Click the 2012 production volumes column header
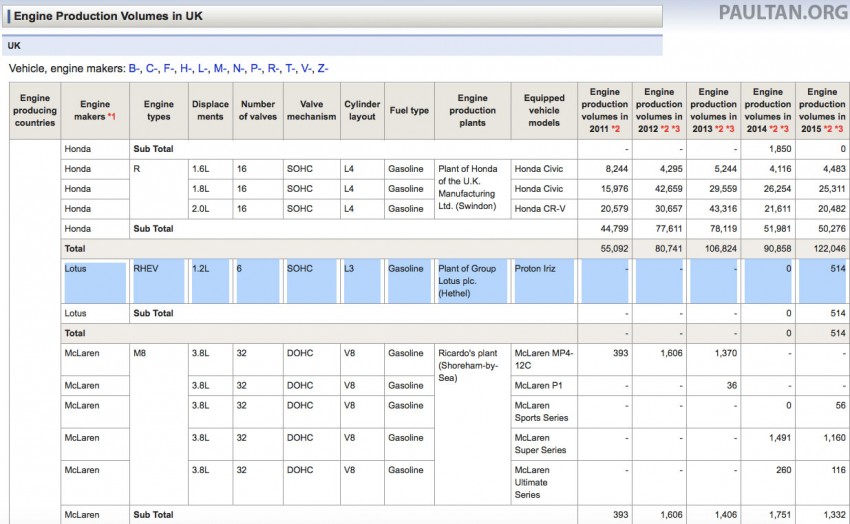The image size is (850, 524). (x=659, y=111)
